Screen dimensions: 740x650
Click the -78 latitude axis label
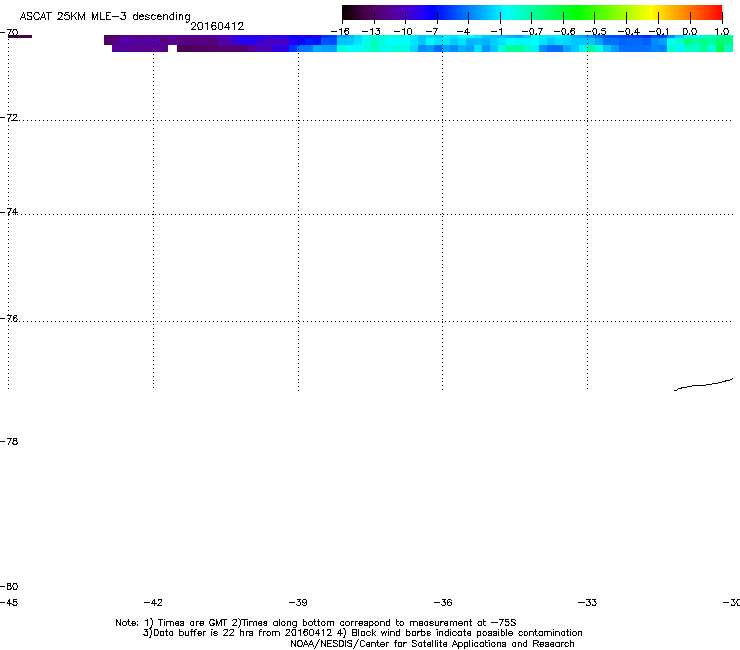[x=9, y=441]
